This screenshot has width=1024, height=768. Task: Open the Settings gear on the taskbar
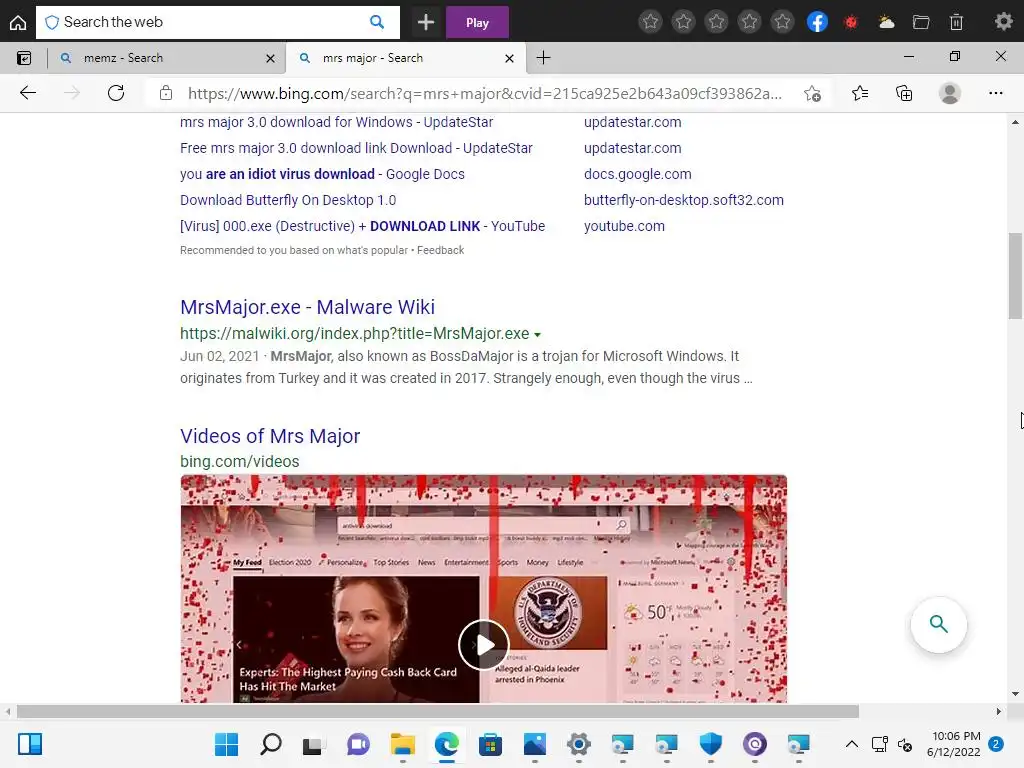579,744
